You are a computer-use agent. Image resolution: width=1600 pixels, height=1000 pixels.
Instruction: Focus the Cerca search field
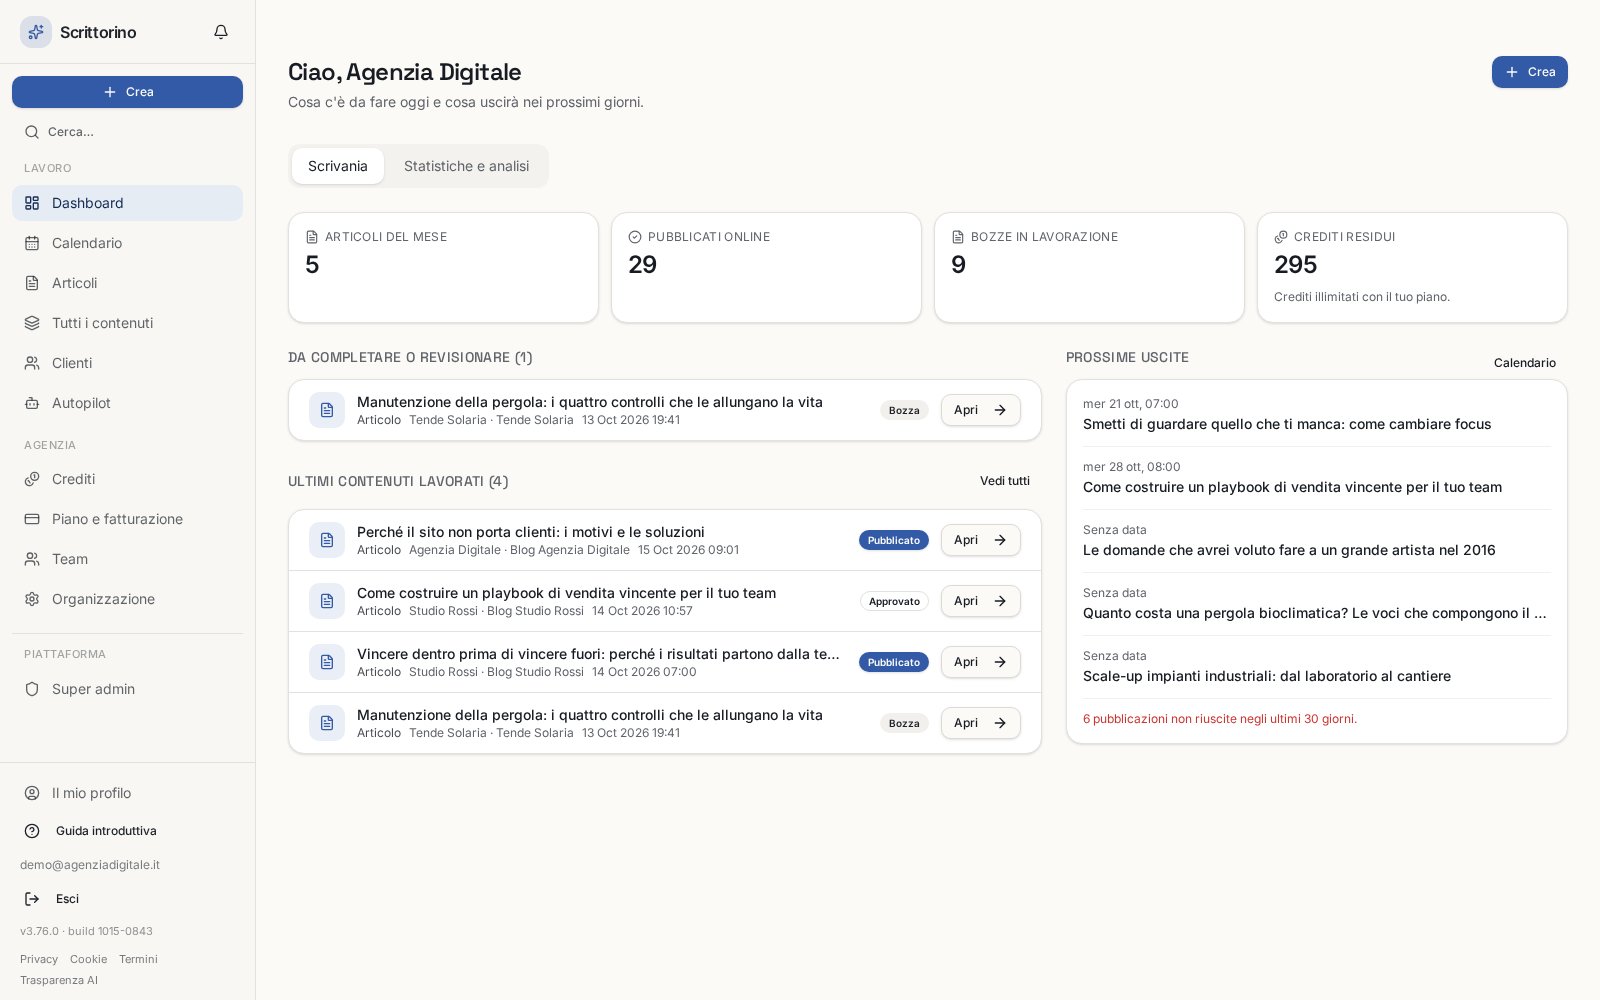click(x=127, y=132)
